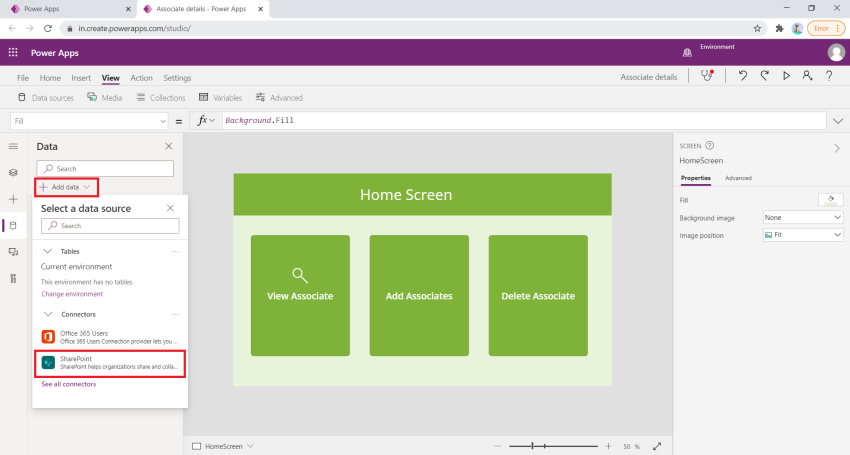Open the Insert menu tab
The height and width of the screenshot is (455, 850).
click(x=81, y=78)
